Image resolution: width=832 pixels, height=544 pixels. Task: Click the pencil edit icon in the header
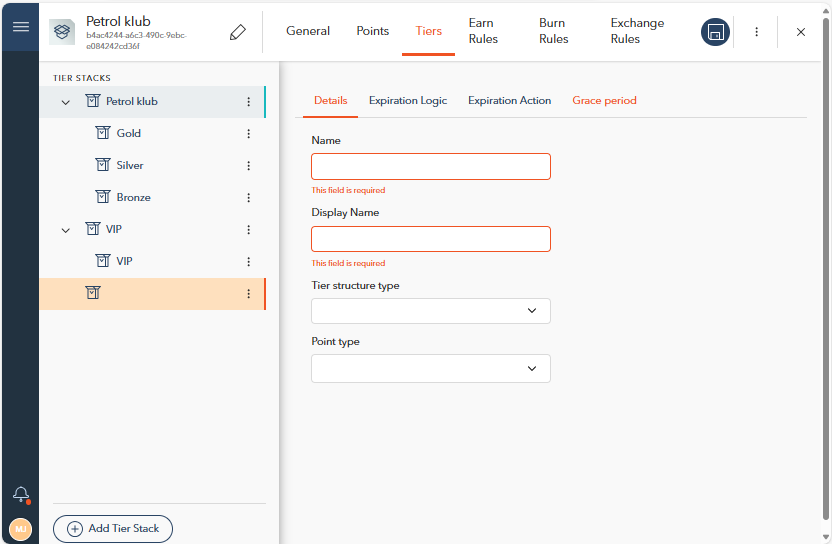pos(238,32)
